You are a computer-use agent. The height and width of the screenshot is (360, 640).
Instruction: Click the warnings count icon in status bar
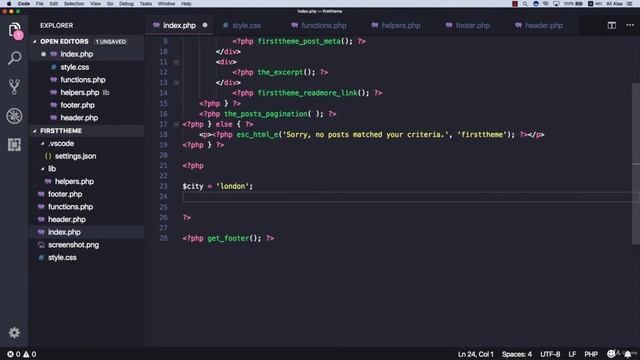click(x=26, y=354)
